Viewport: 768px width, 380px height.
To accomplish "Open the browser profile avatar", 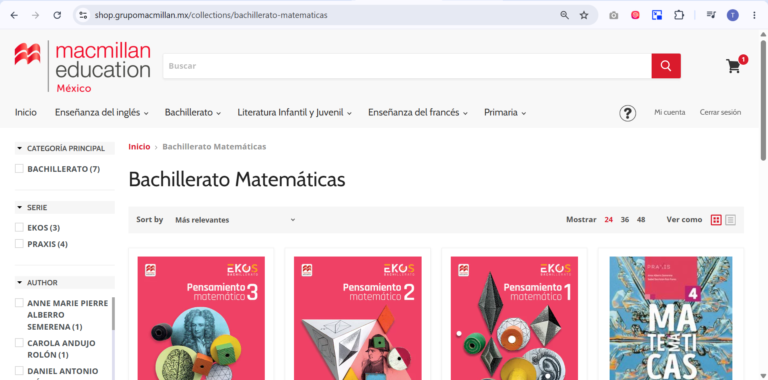I will pos(732,15).
